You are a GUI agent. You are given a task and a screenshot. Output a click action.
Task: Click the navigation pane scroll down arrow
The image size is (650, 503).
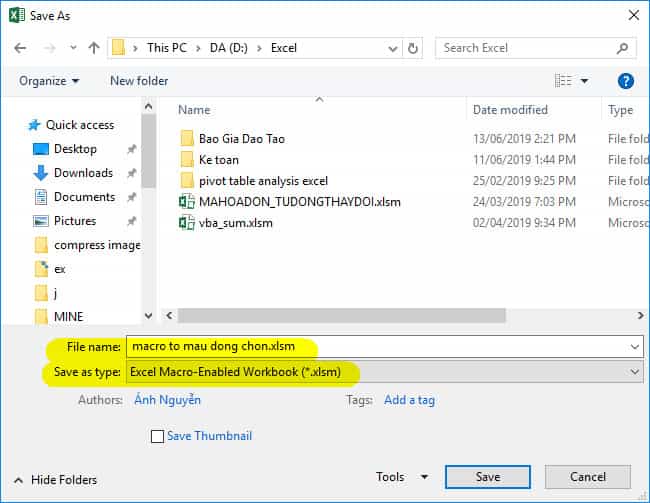[148, 316]
